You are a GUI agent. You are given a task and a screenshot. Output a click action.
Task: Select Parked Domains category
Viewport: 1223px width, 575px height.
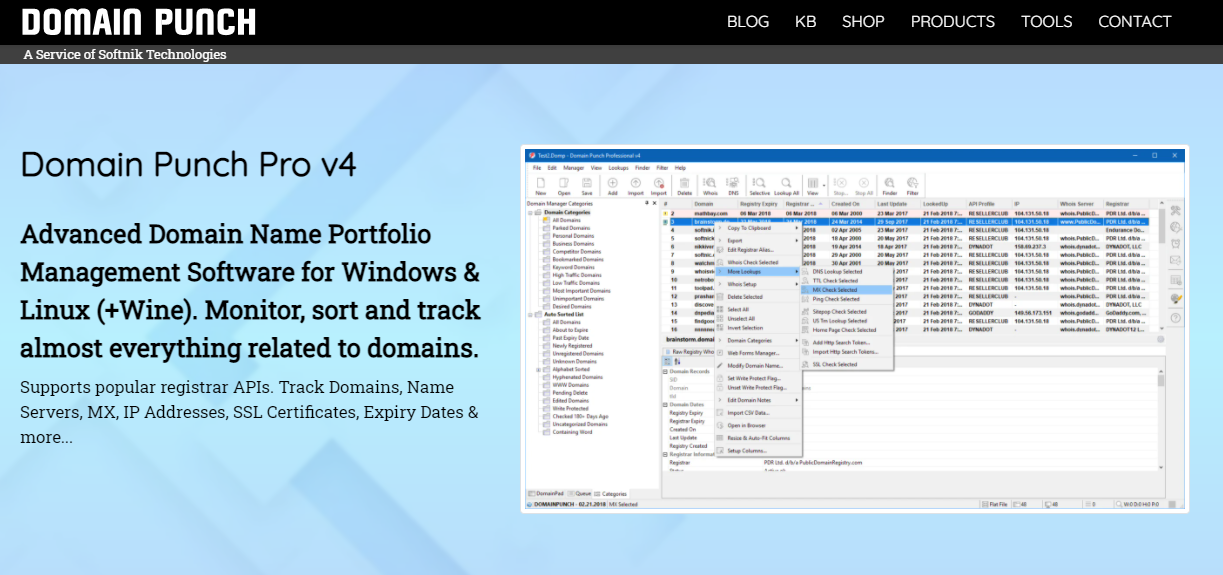[x=571, y=228]
